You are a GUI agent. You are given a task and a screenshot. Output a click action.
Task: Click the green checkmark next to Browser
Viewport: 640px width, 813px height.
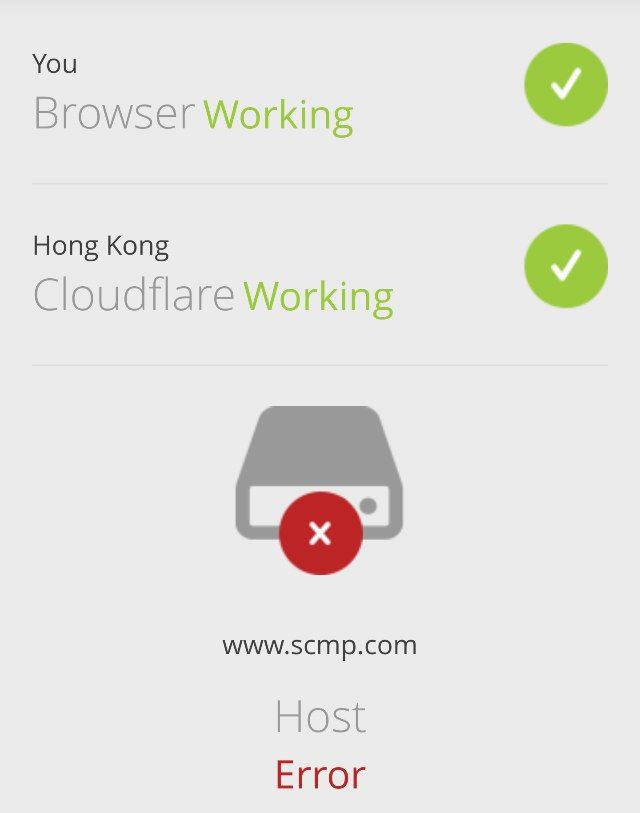[x=566, y=85]
